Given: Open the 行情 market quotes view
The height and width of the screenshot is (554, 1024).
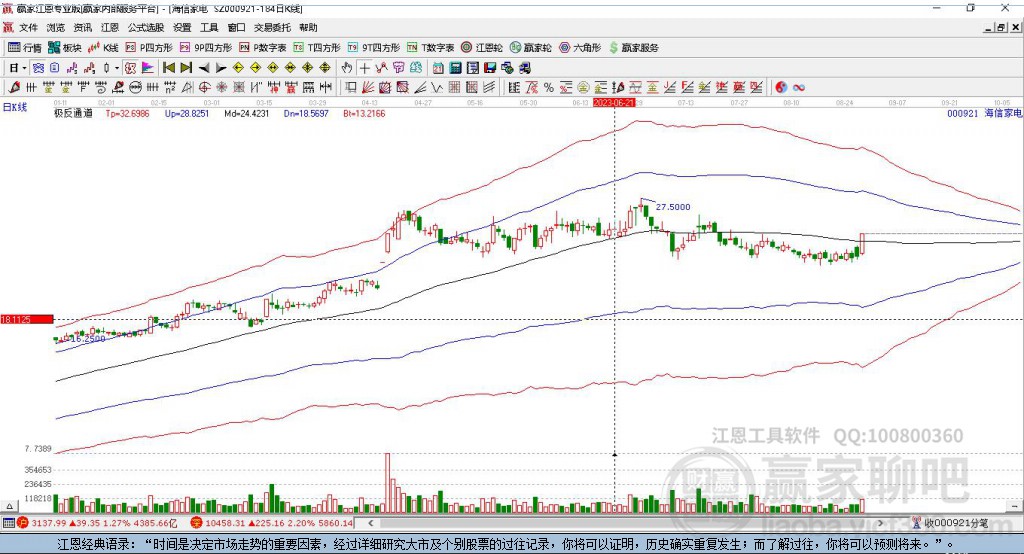Looking at the screenshot, I should (24, 48).
